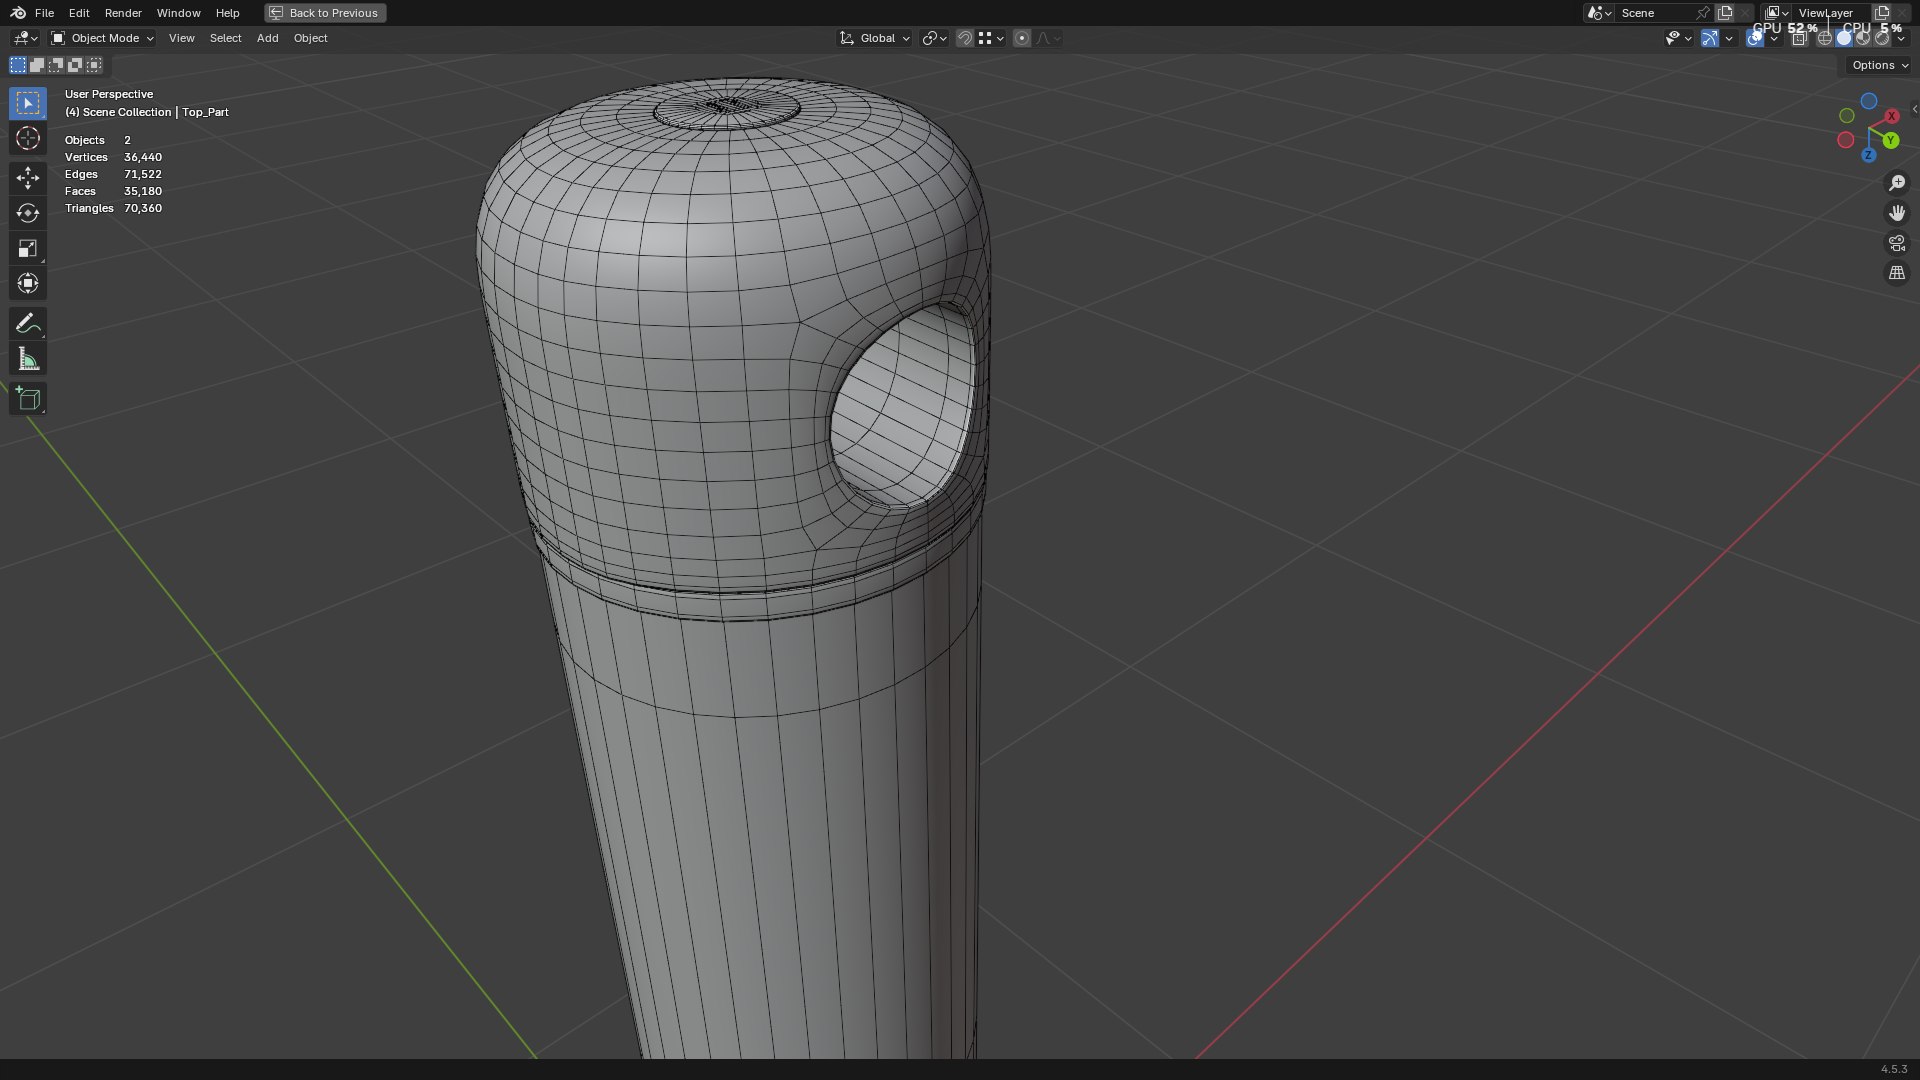Select the Add Cube tool
This screenshot has width=1920, height=1080.
[28, 399]
